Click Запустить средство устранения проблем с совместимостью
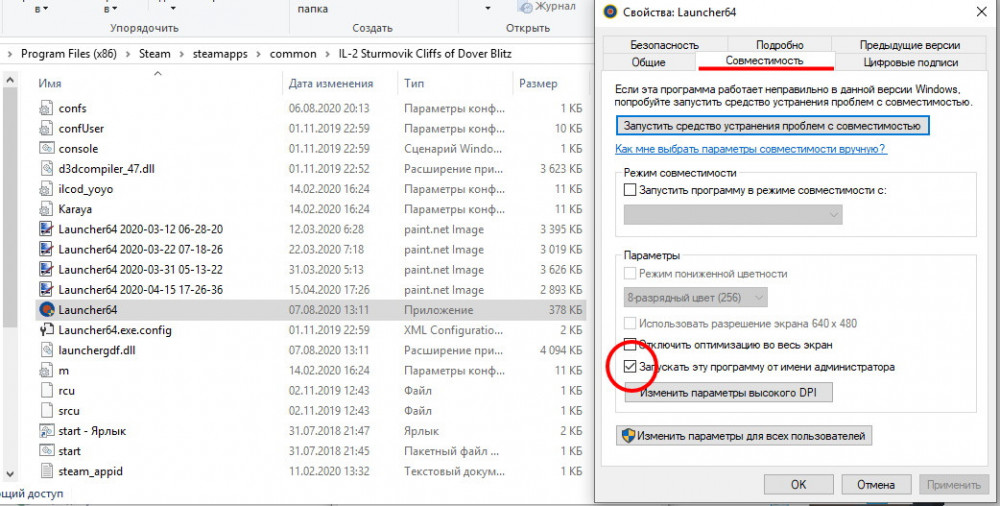The image size is (1000, 506). (x=773, y=126)
